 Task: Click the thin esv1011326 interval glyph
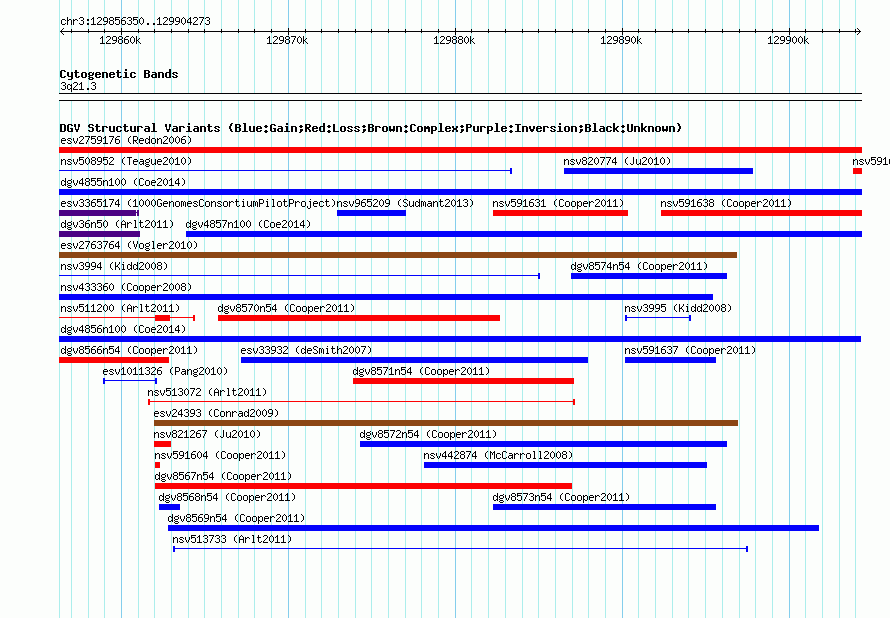130,381
